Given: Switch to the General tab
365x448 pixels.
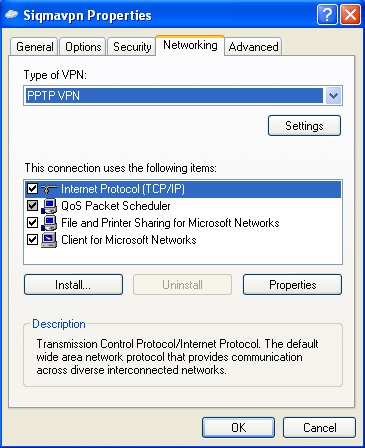Looking at the screenshot, I should click(35, 47).
